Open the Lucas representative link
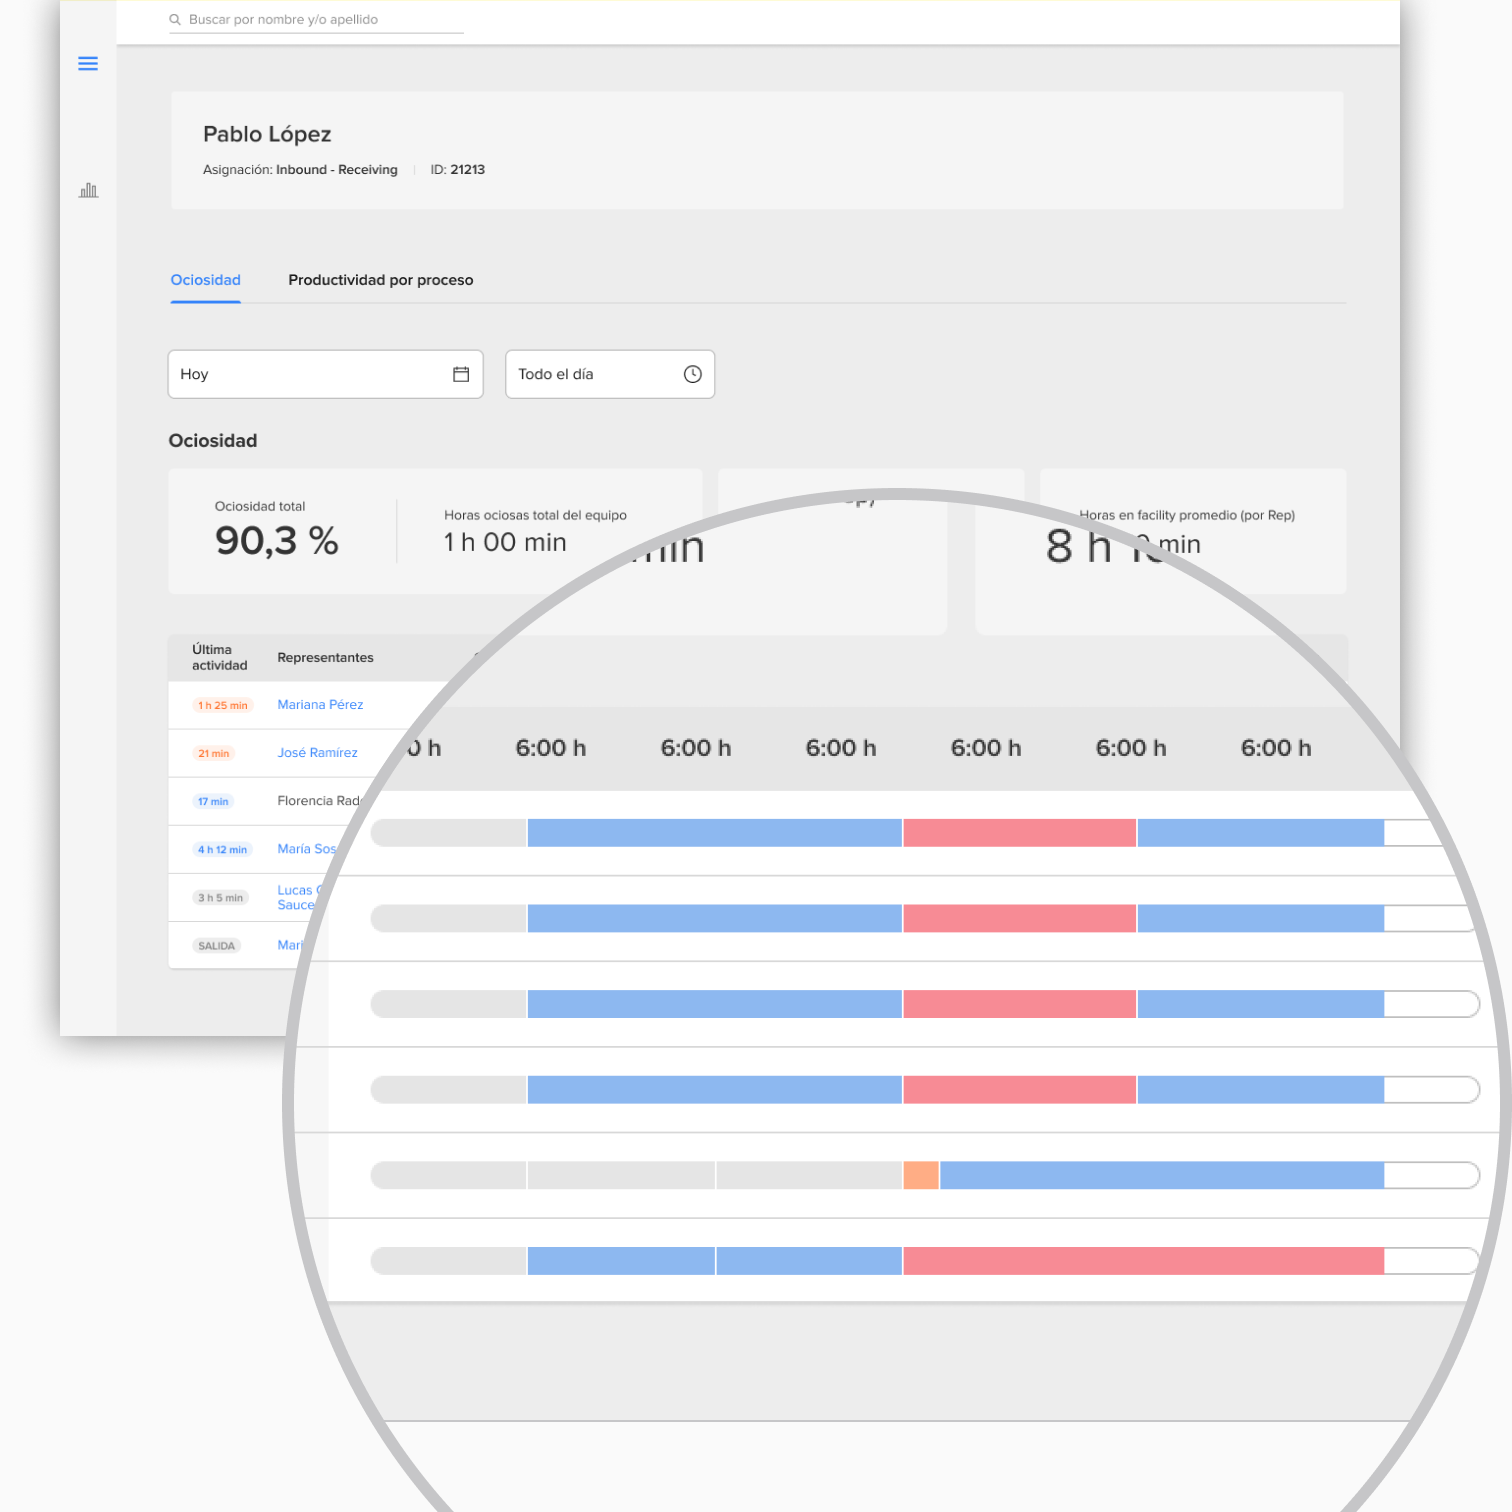This screenshot has width=1512, height=1512. [x=298, y=897]
